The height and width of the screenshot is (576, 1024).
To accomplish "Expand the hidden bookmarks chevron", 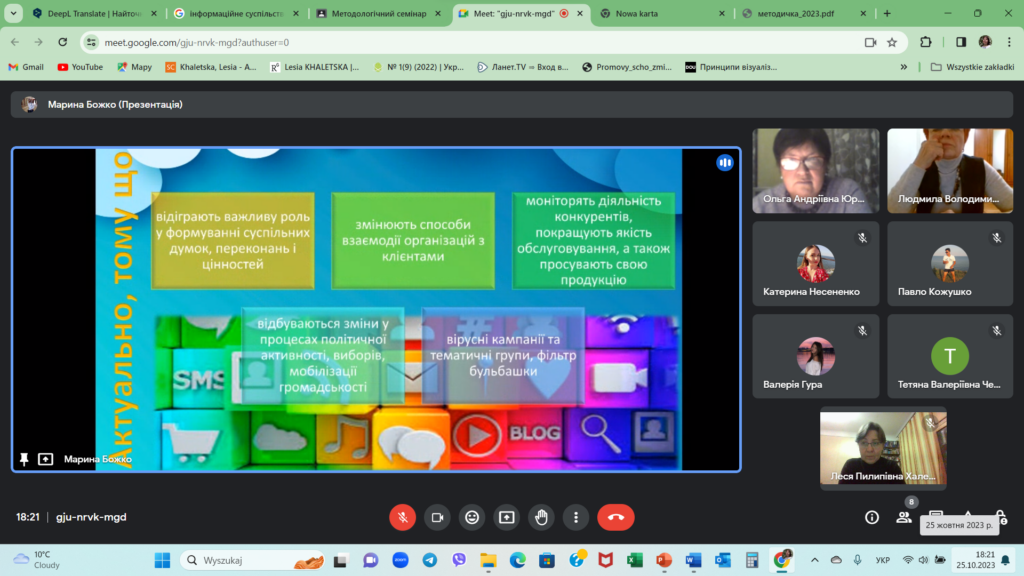I will (x=904, y=67).
